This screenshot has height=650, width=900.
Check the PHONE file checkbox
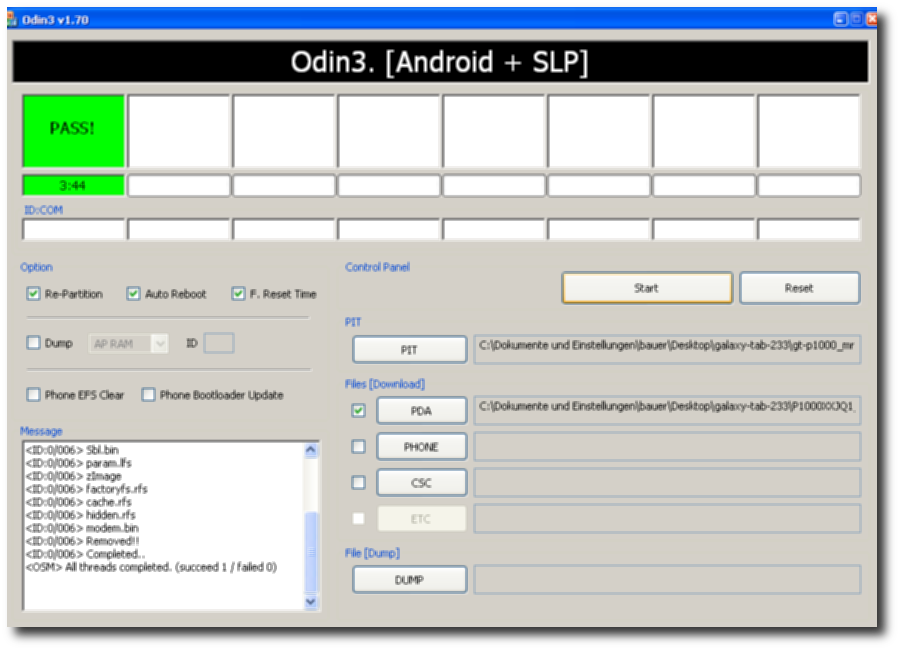(x=359, y=446)
